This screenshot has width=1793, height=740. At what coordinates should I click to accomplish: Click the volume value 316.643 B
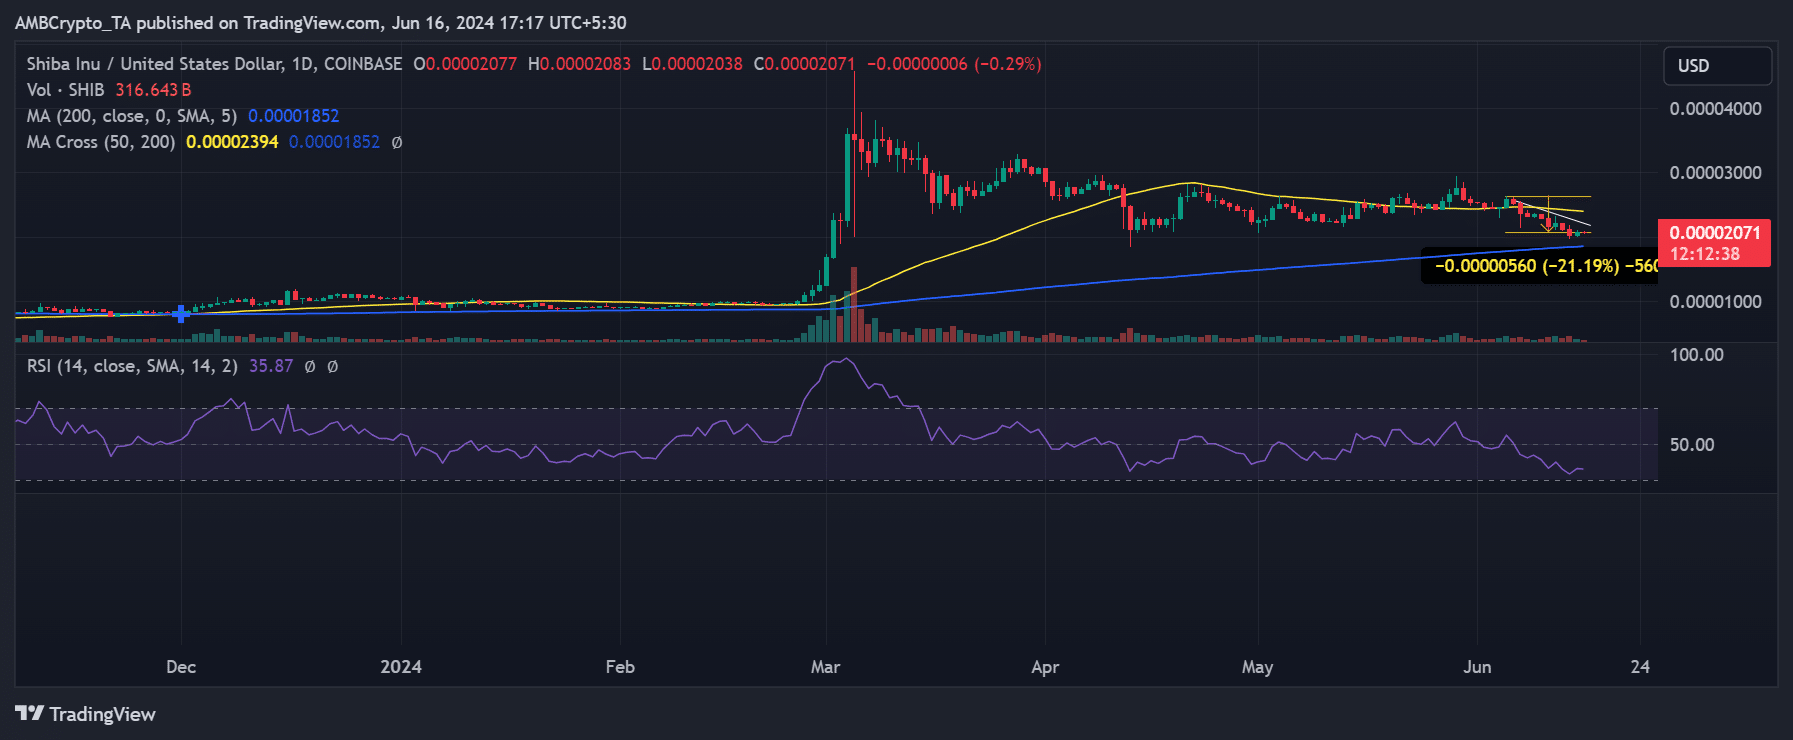click(153, 90)
